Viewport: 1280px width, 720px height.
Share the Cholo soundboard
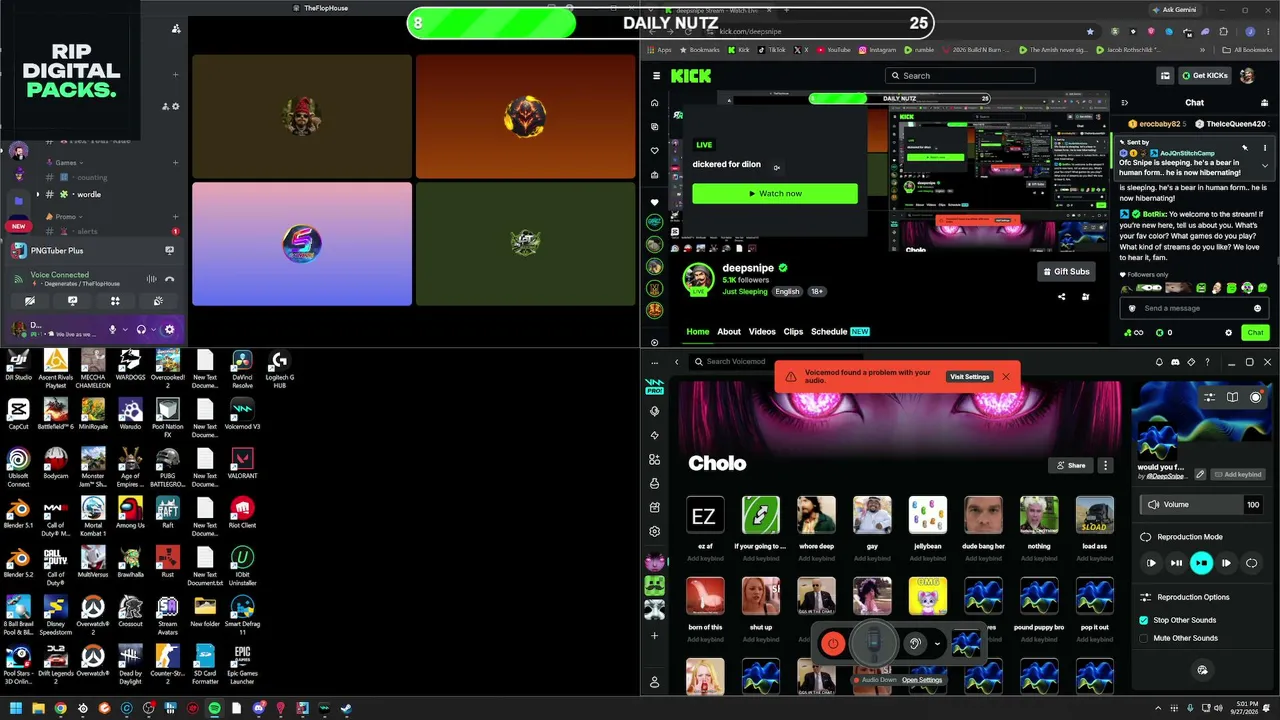tap(1070, 465)
